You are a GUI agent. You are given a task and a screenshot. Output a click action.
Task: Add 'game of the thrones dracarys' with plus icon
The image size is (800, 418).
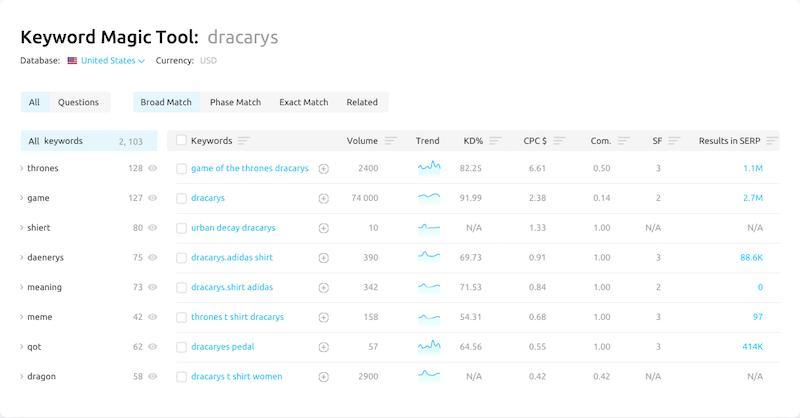click(x=323, y=168)
